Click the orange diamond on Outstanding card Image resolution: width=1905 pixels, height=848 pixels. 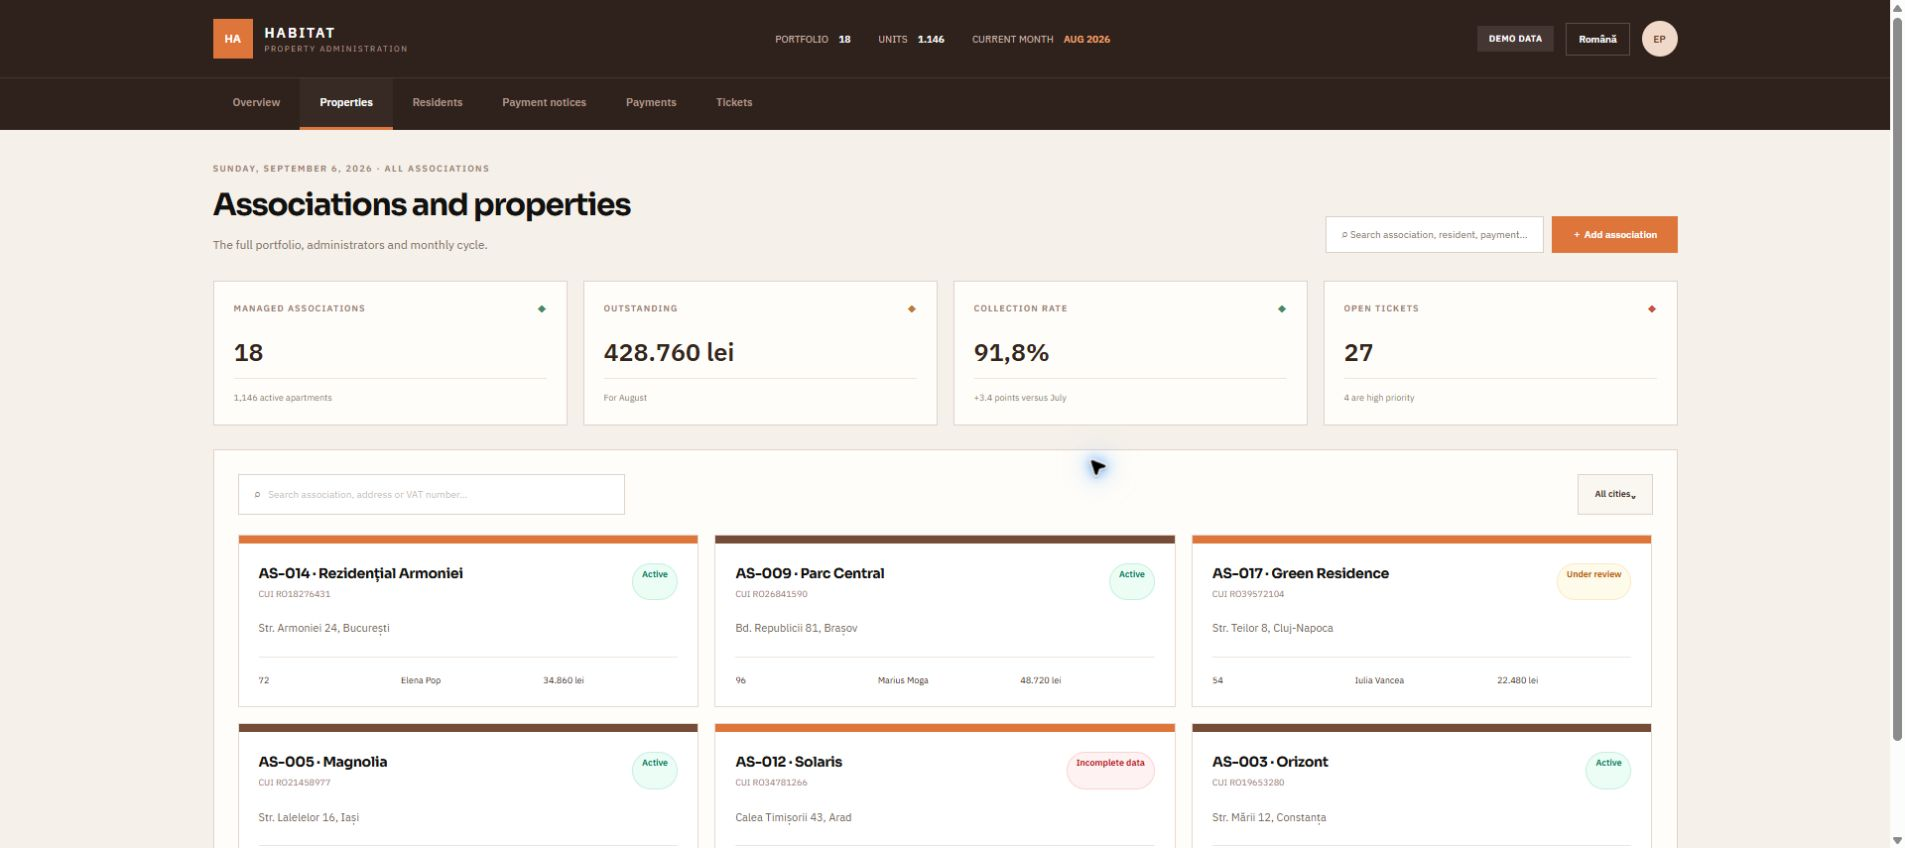point(912,309)
